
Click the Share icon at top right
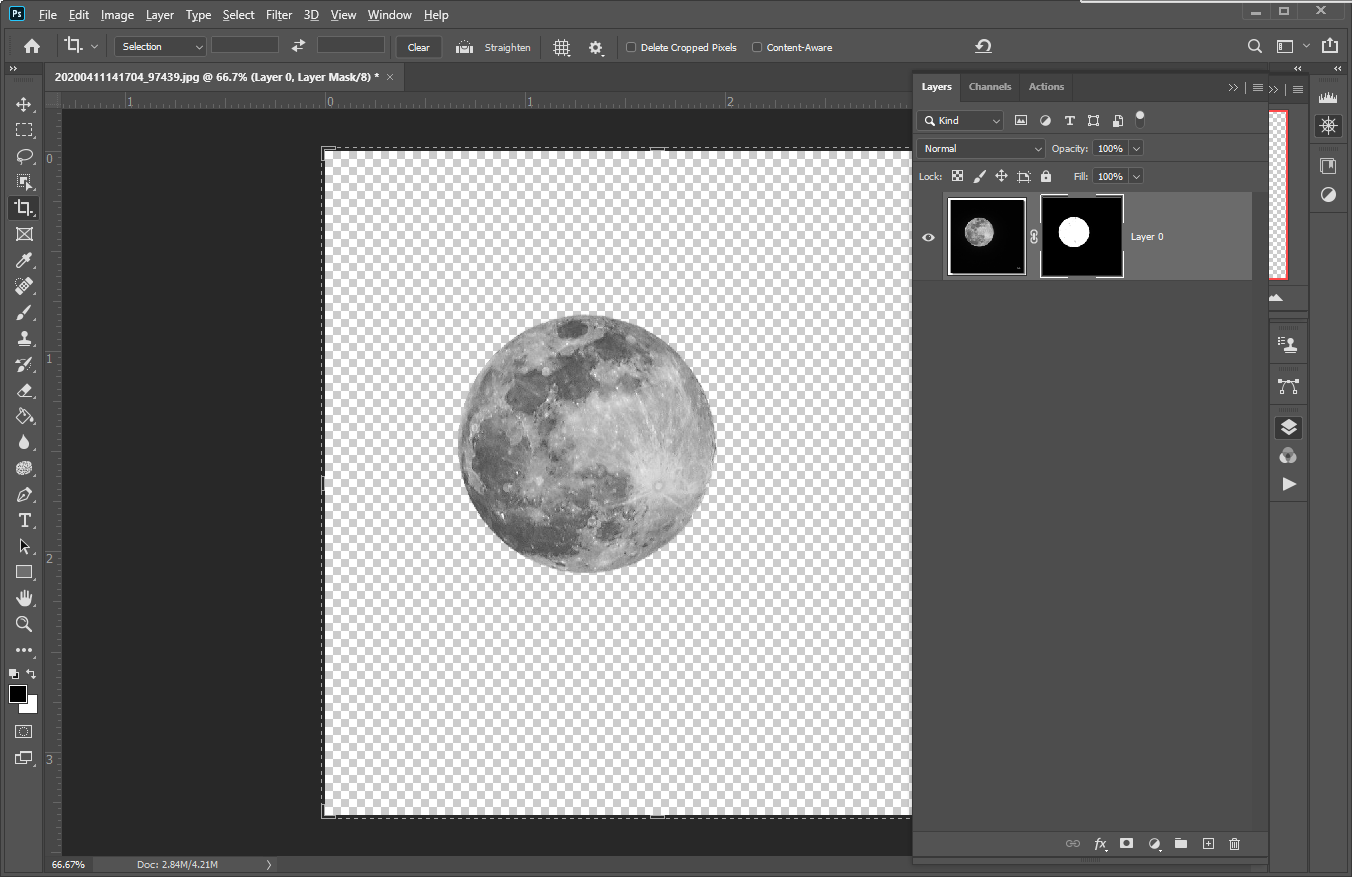(x=1329, y=46)
